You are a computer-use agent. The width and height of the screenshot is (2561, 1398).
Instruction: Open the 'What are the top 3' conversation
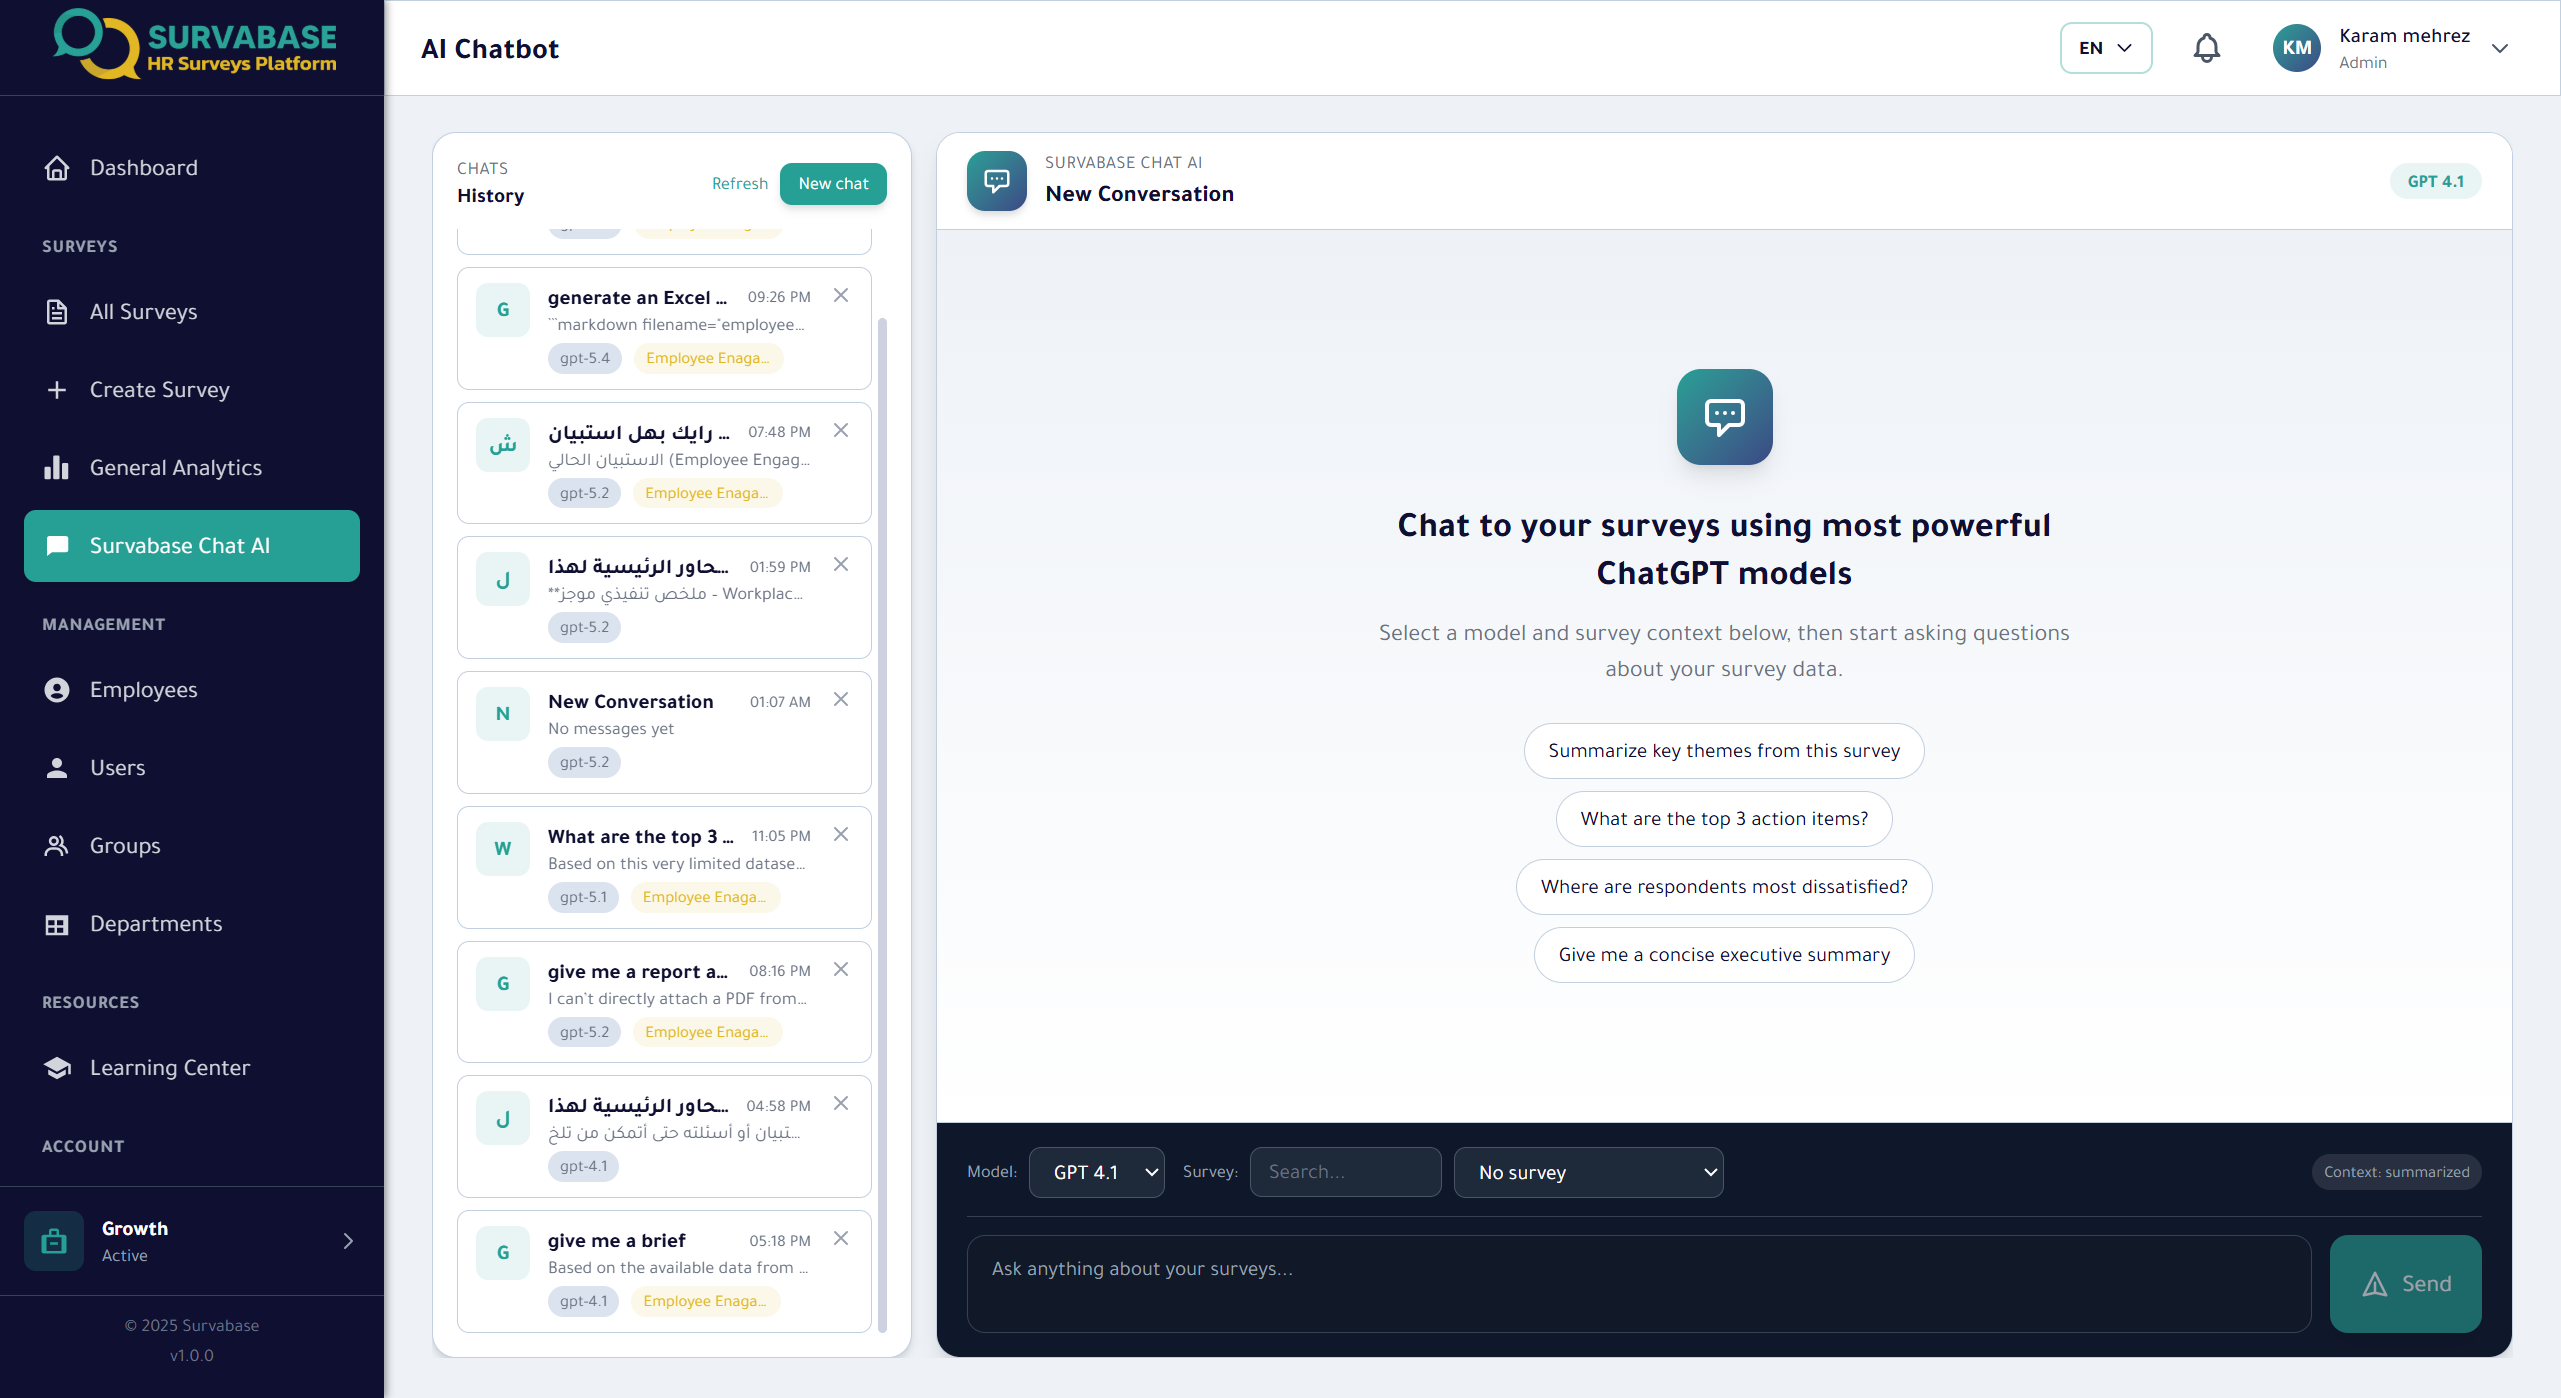[664, 868]
